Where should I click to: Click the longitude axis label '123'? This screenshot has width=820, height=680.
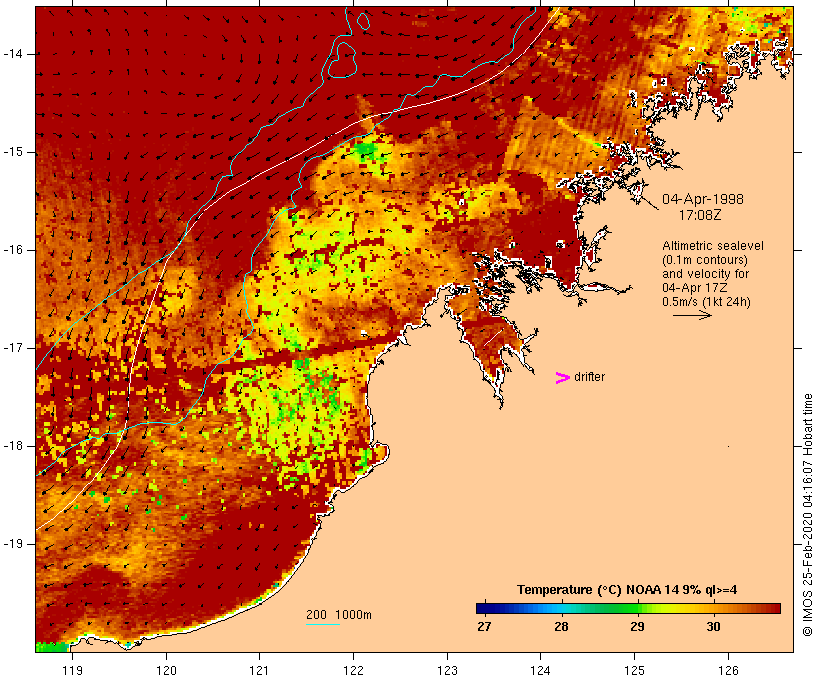coord(447,670)
